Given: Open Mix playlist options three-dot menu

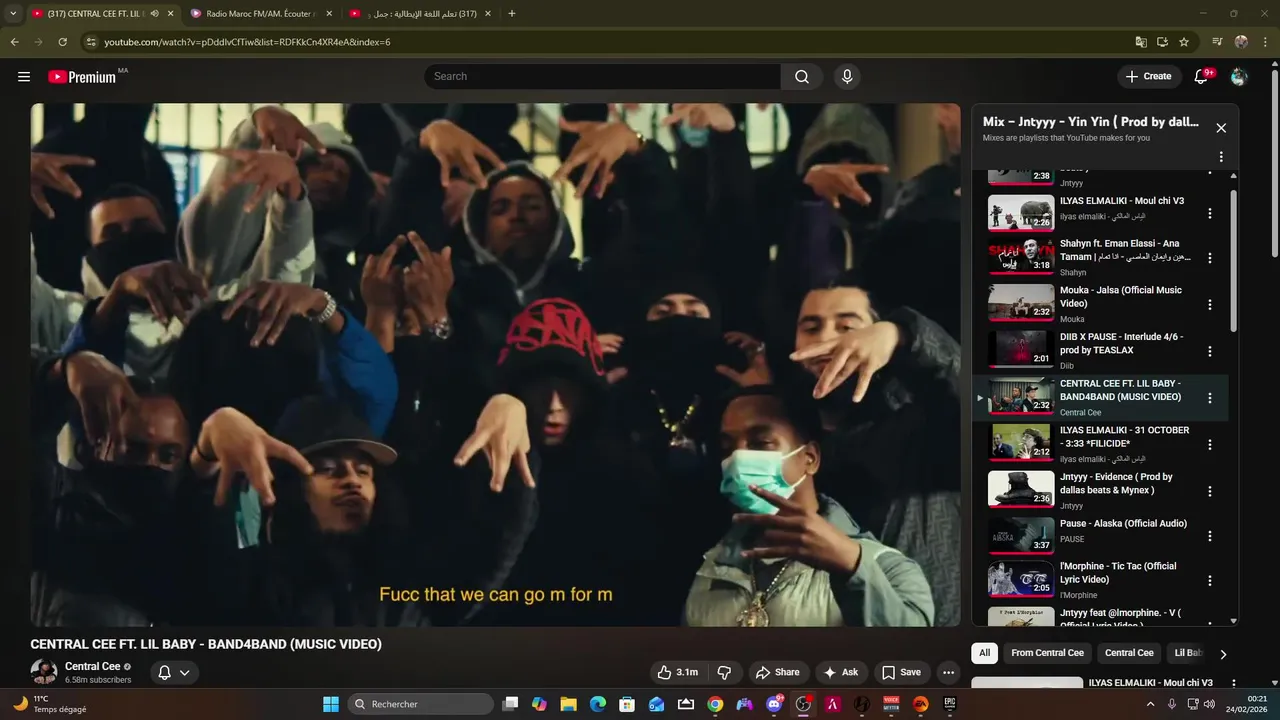Looking at the screenshot, I should coord(1221,157).
